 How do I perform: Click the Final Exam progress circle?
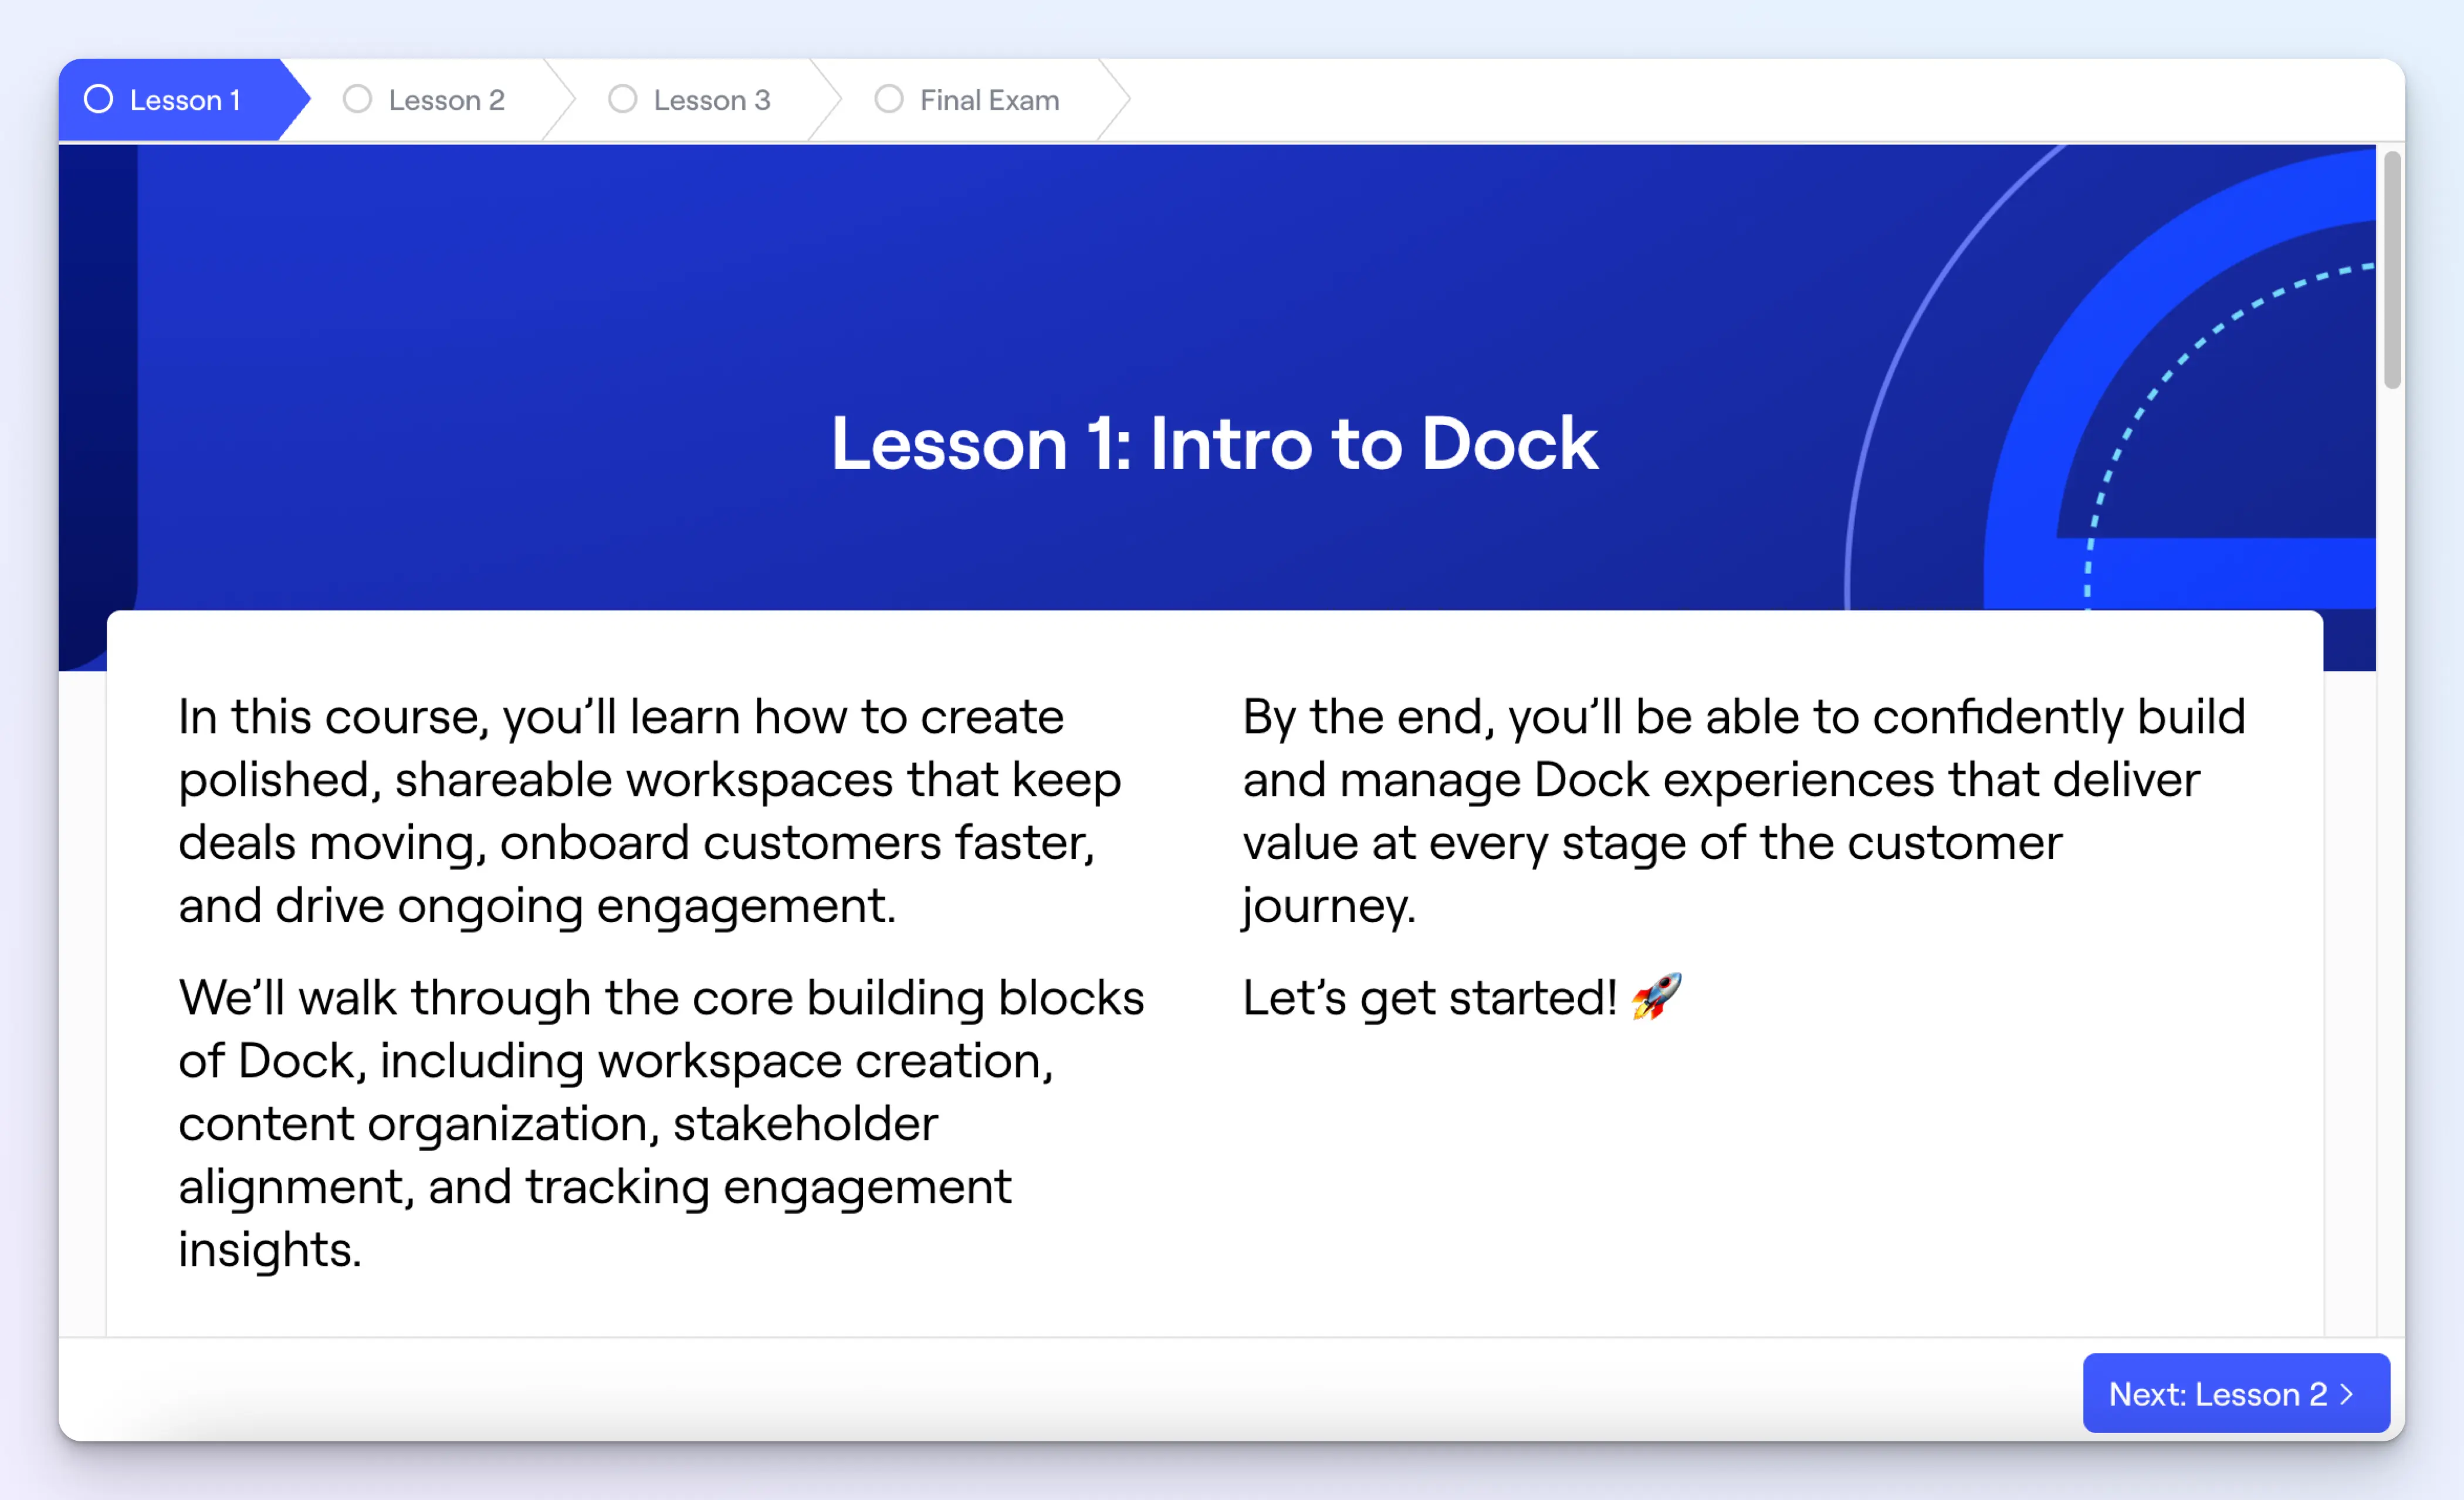pos(888,99)
